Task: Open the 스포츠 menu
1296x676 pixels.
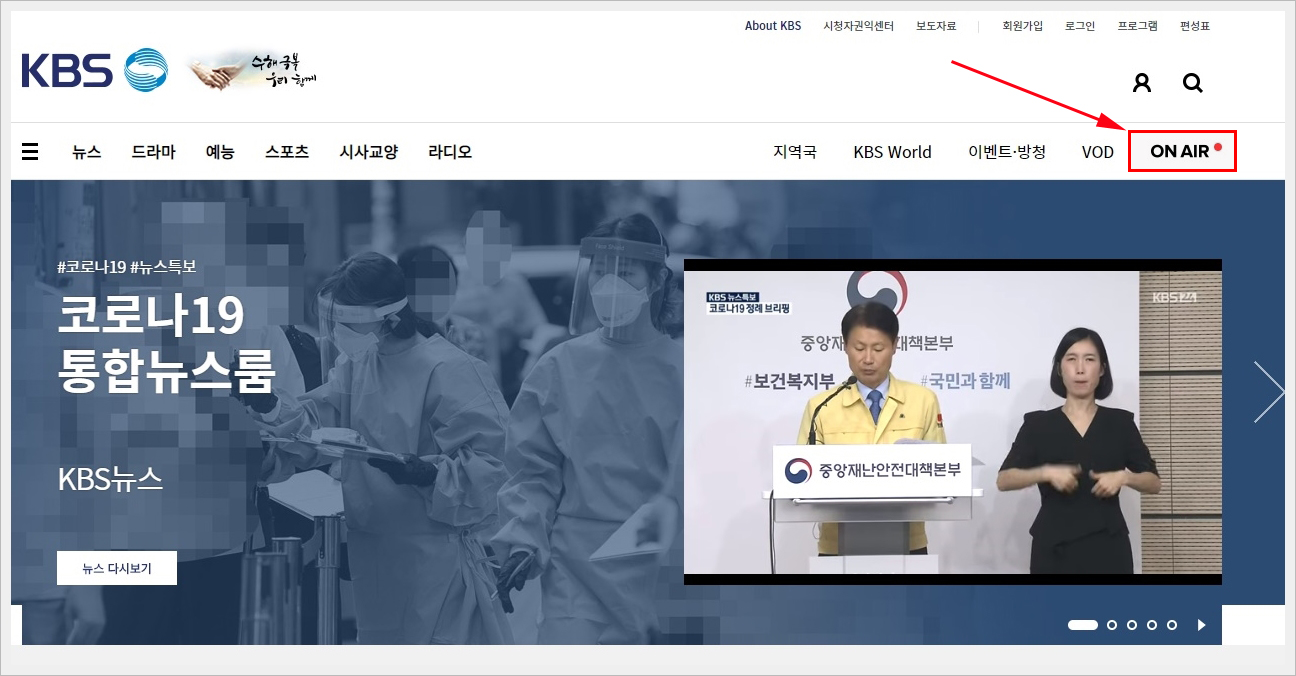Action: (287, 152)
